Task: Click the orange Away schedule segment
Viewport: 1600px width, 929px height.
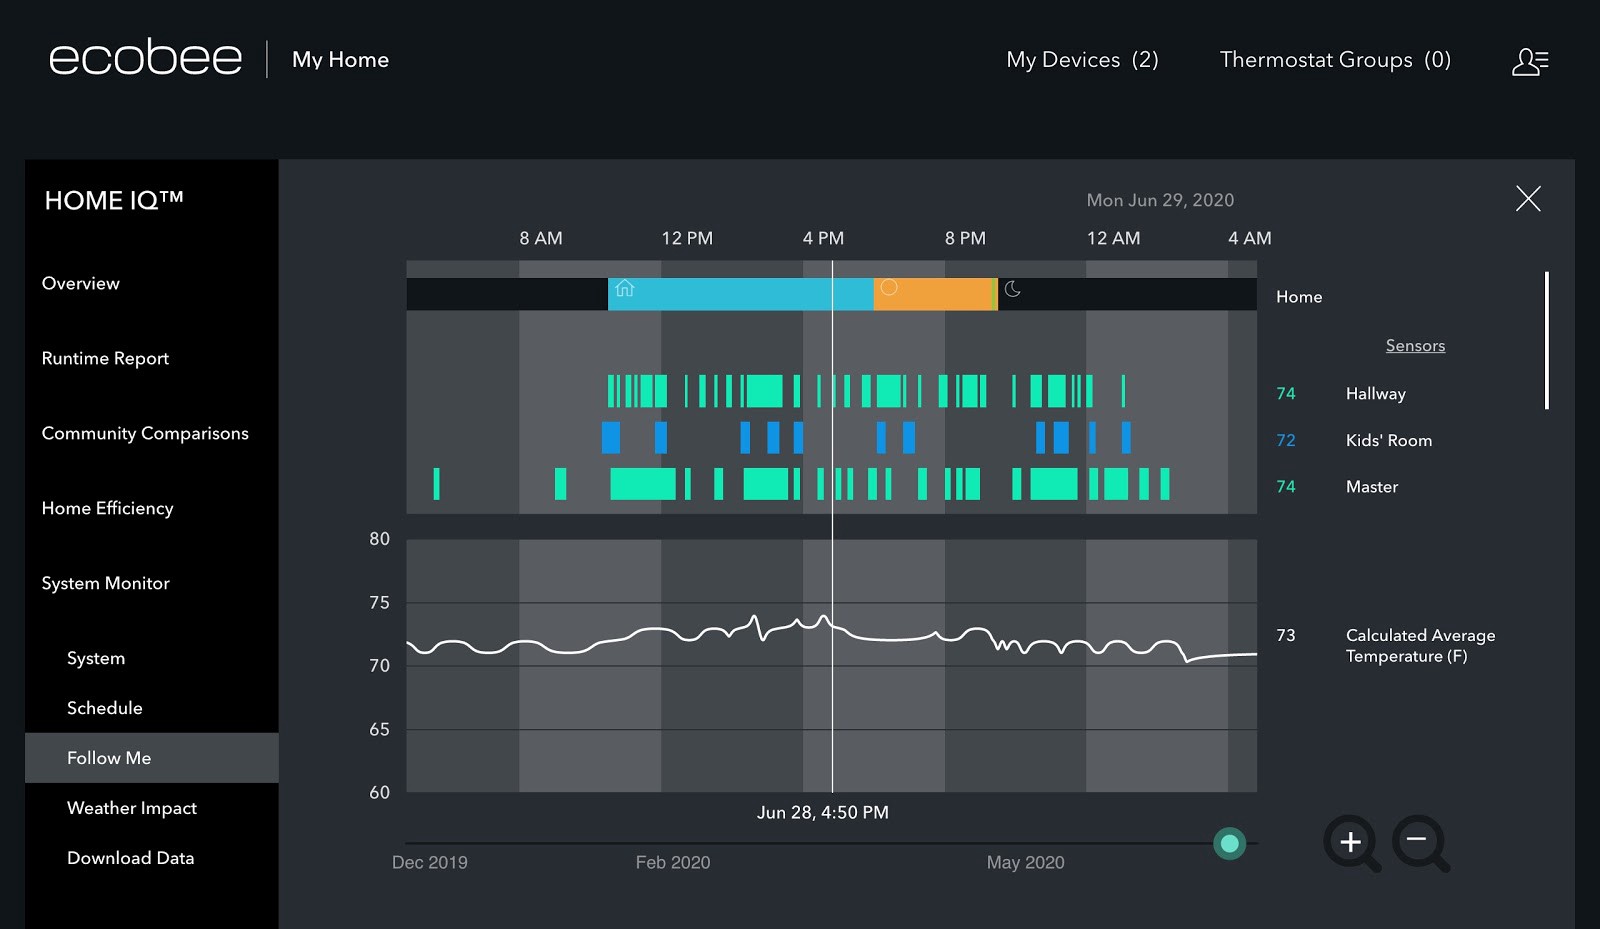Action: (x=934, y=294)
